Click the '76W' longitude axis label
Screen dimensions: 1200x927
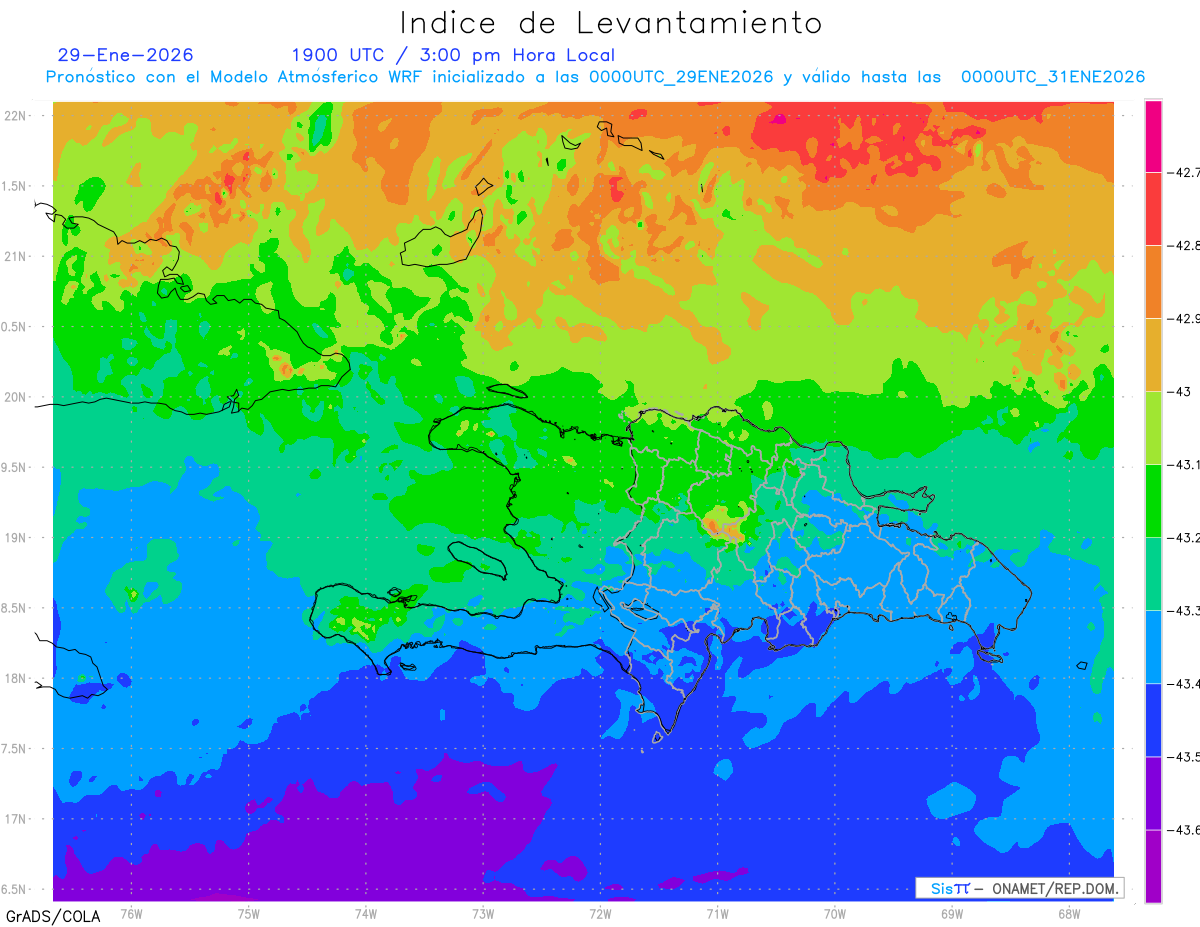point(131,913)
